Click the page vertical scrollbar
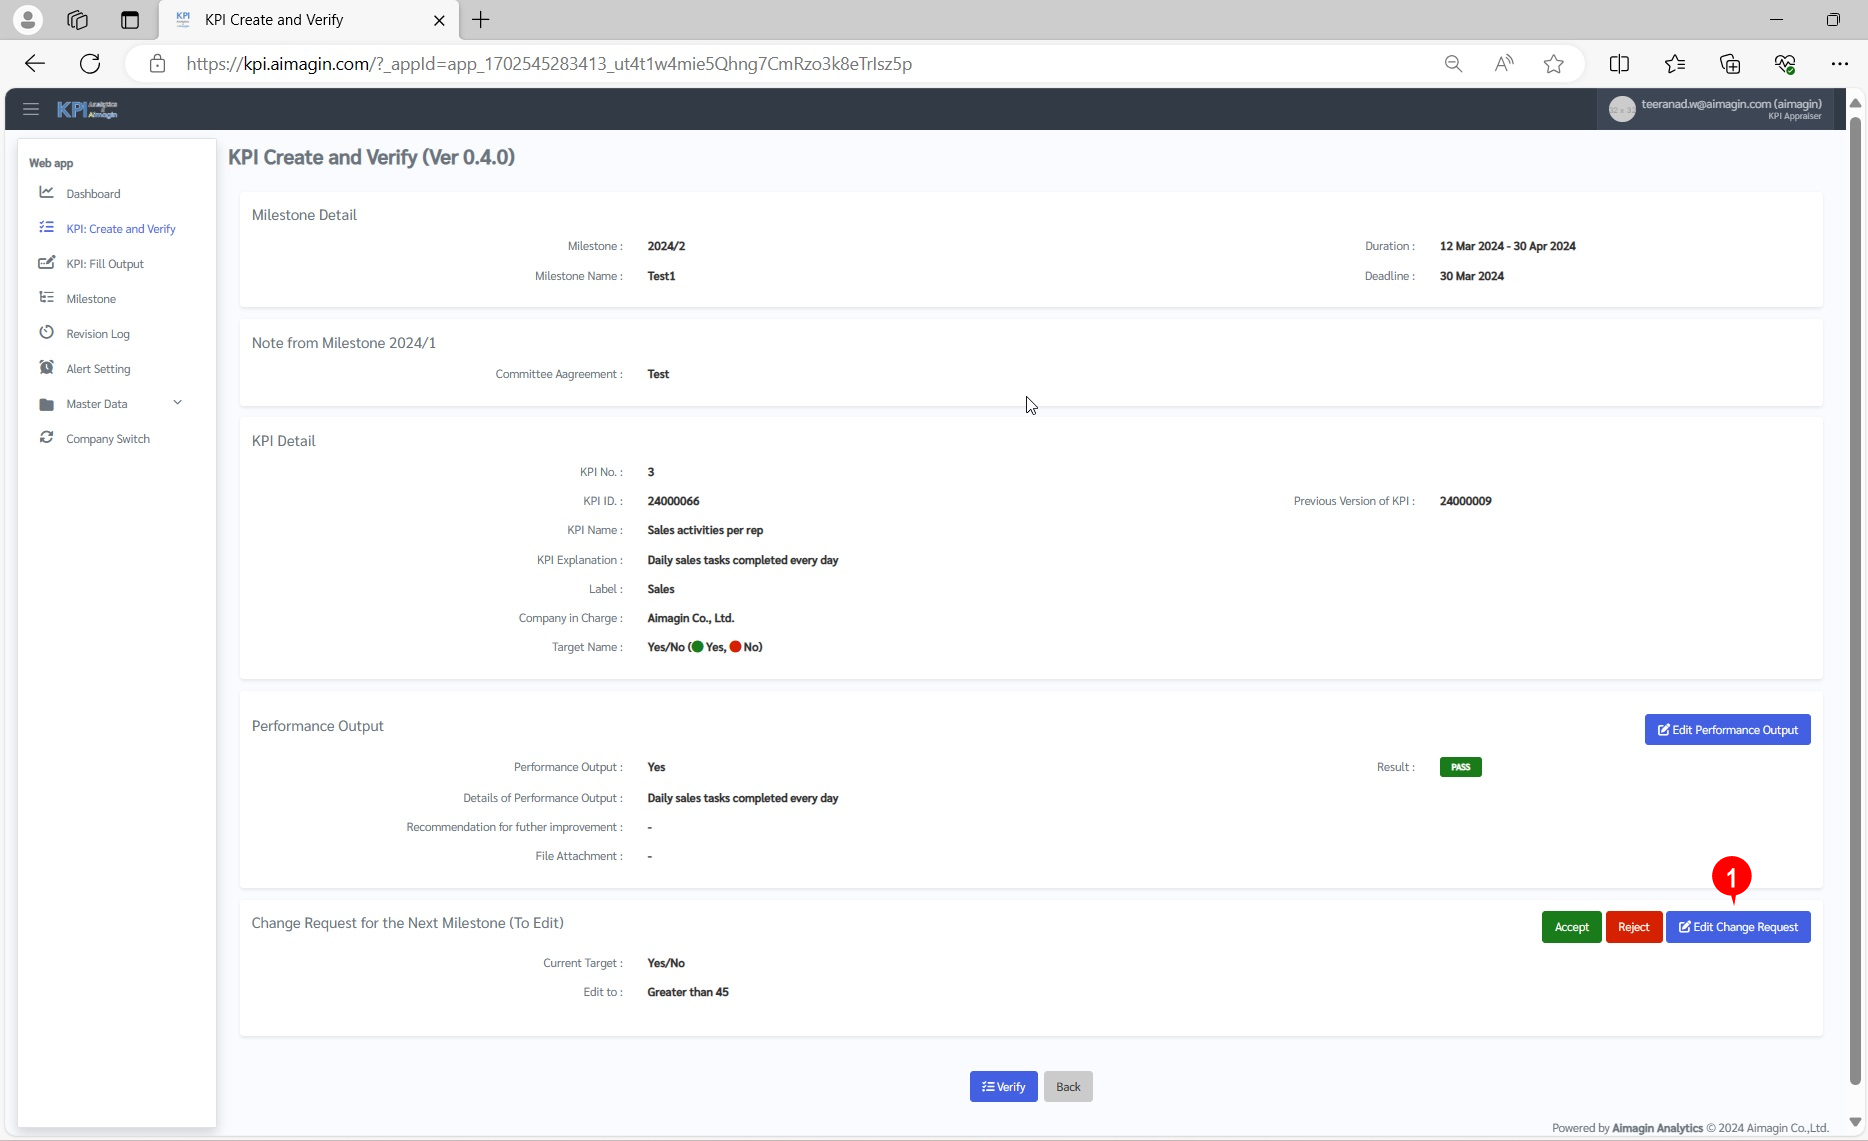 coord(1855,600)
